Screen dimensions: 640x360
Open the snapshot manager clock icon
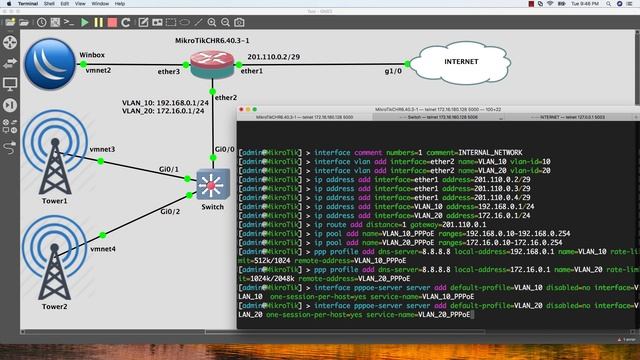42,22
